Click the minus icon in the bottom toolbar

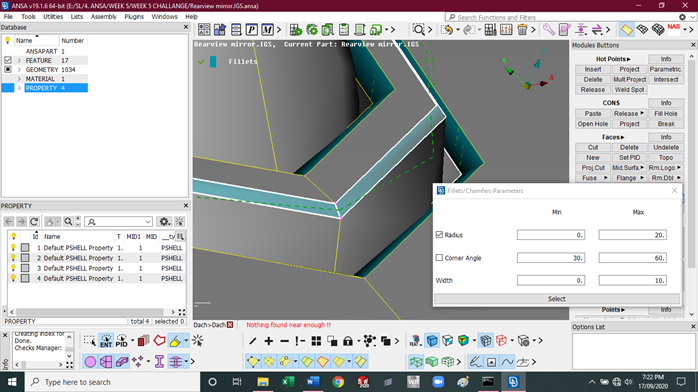tap(284, 341)
